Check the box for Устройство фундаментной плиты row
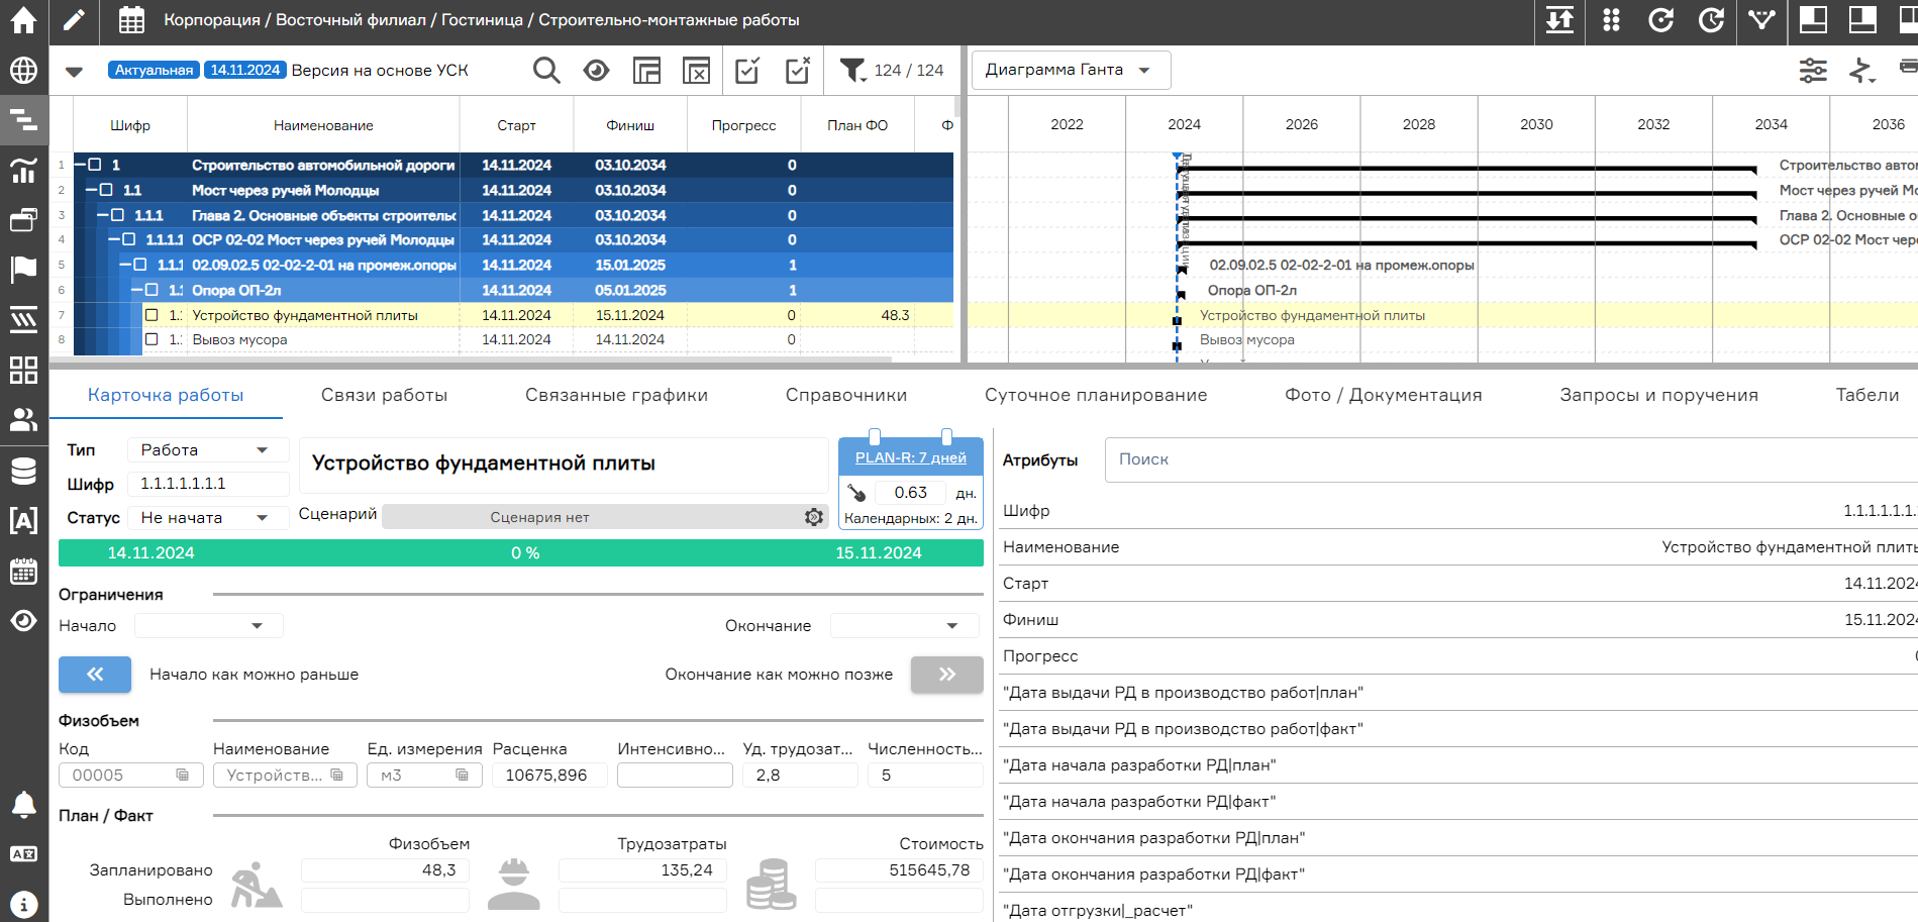The image size is (1918, 922). (x=151, y=315)
